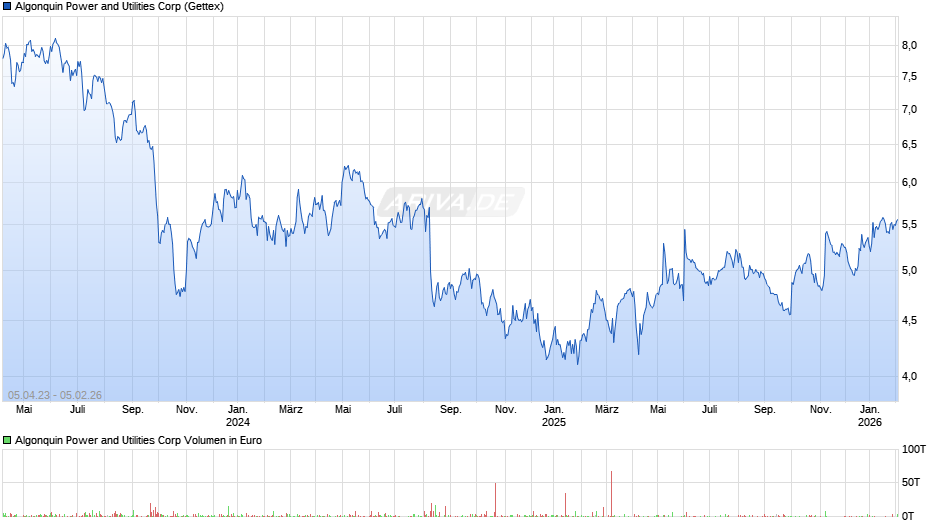940x526 pixels.
Task: Click the 100T volume axis label
Action: 914,450
